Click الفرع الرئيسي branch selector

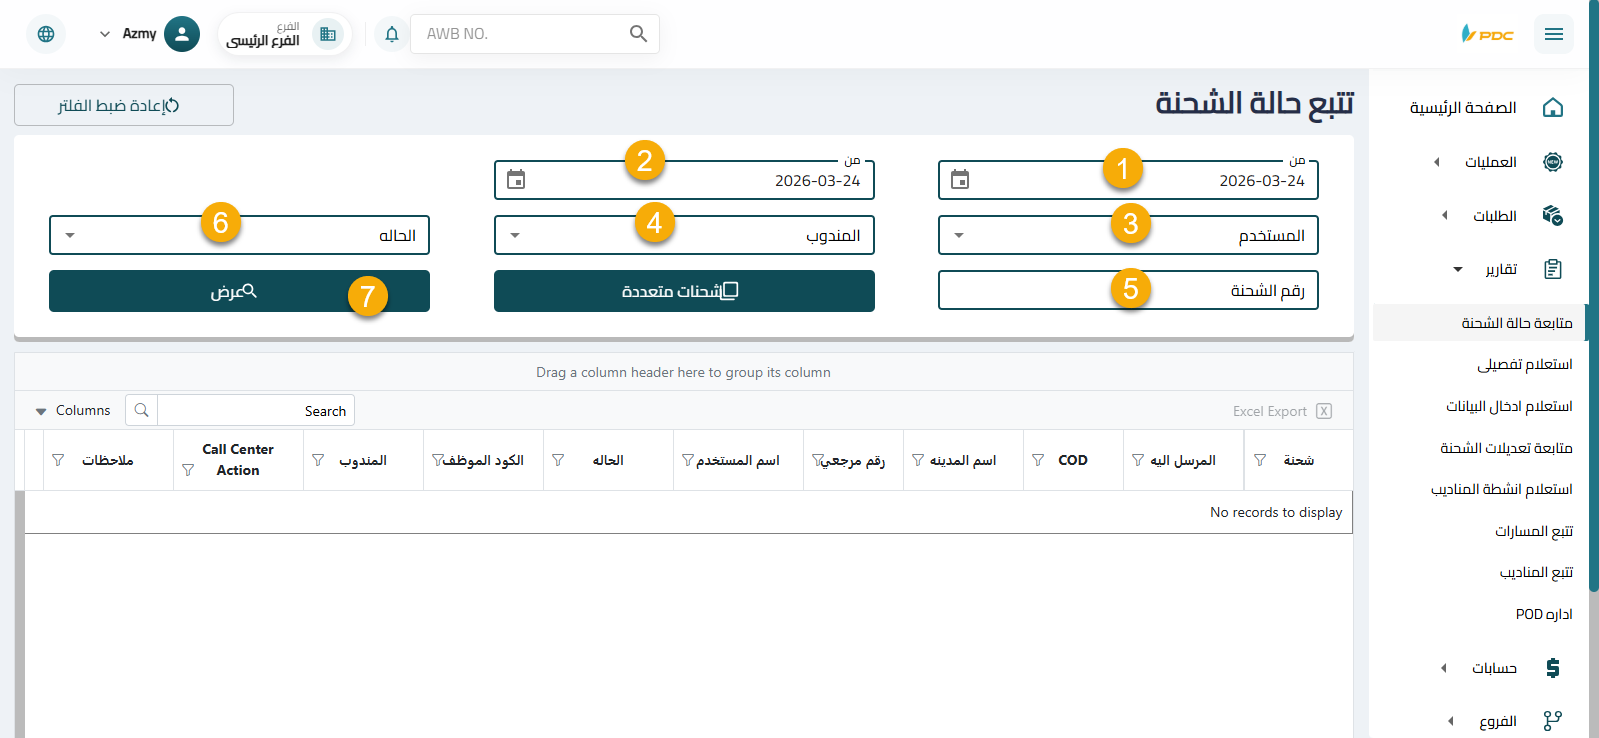point(284,34)
